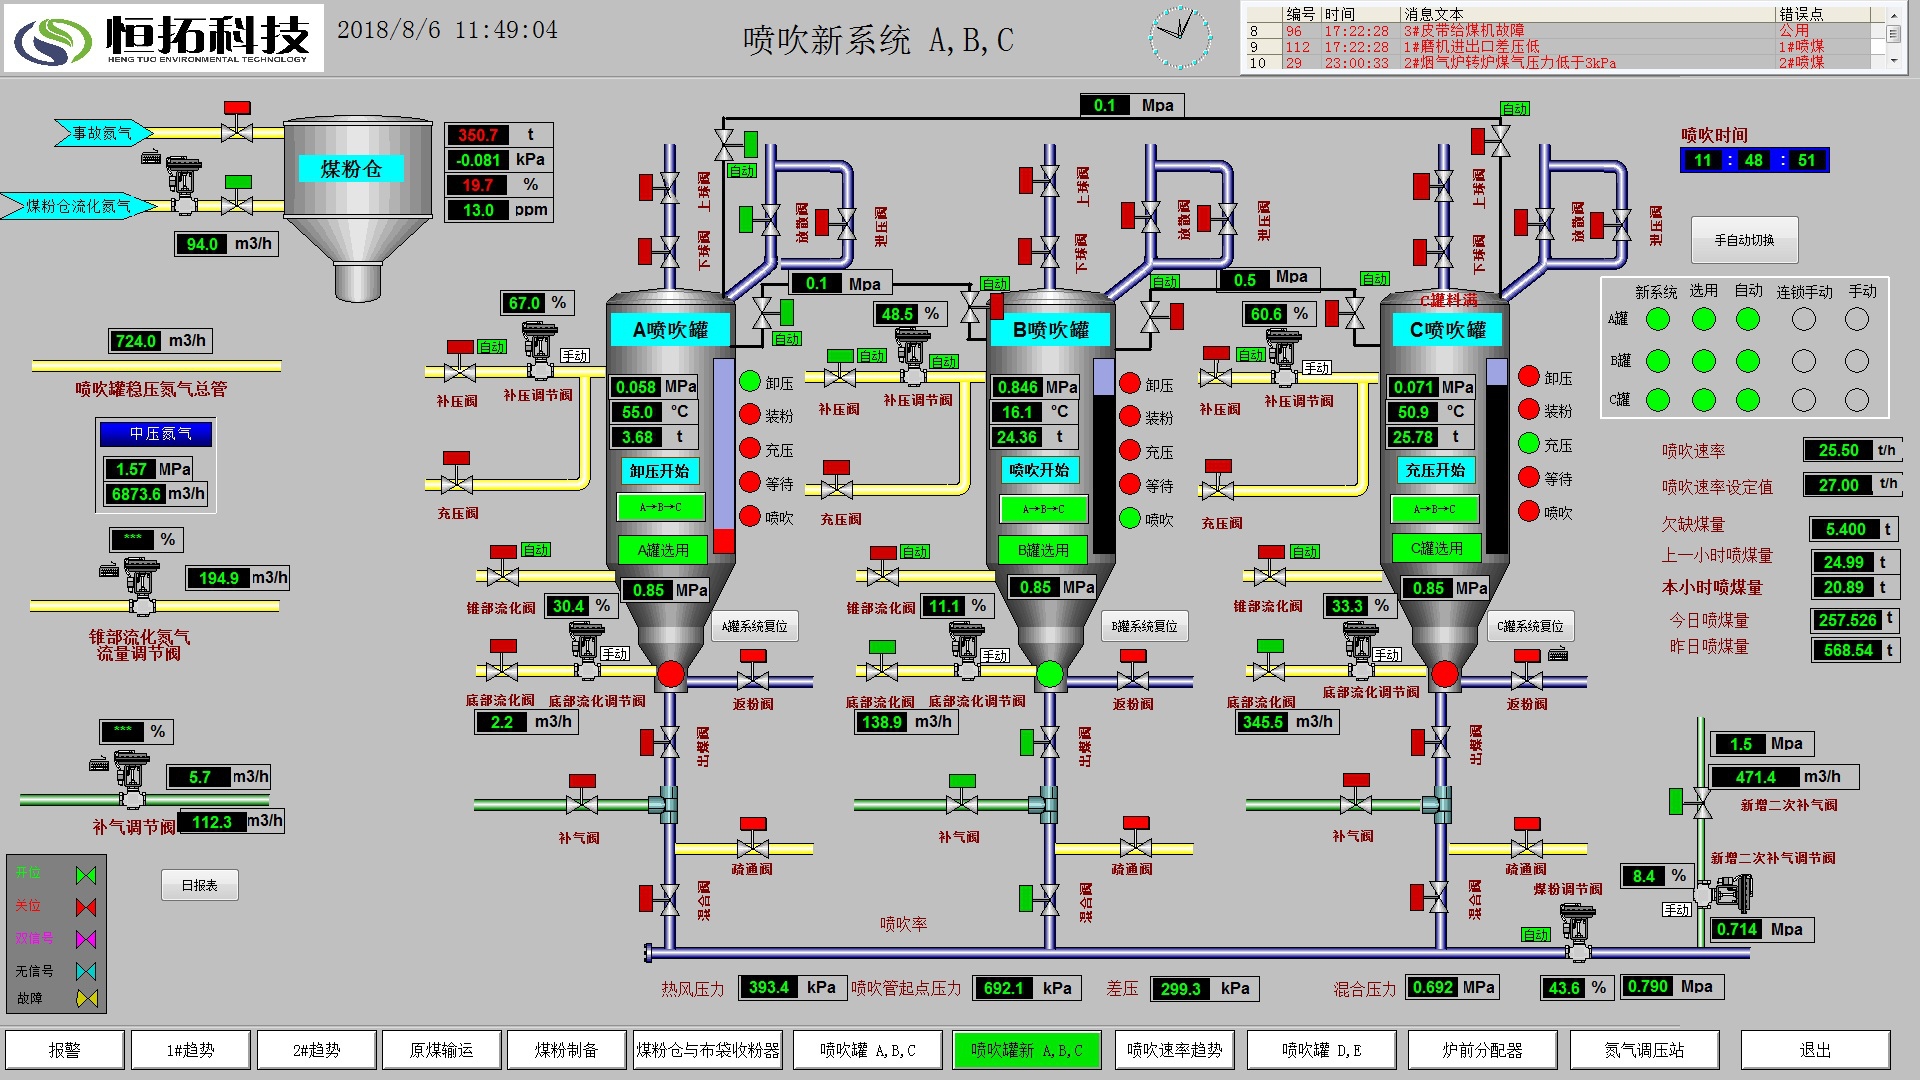Image resolution: width=1920 pixels, height=1080 pixels.
Task: Select 手动 radio for B罐
Action: pos(1857,360)
